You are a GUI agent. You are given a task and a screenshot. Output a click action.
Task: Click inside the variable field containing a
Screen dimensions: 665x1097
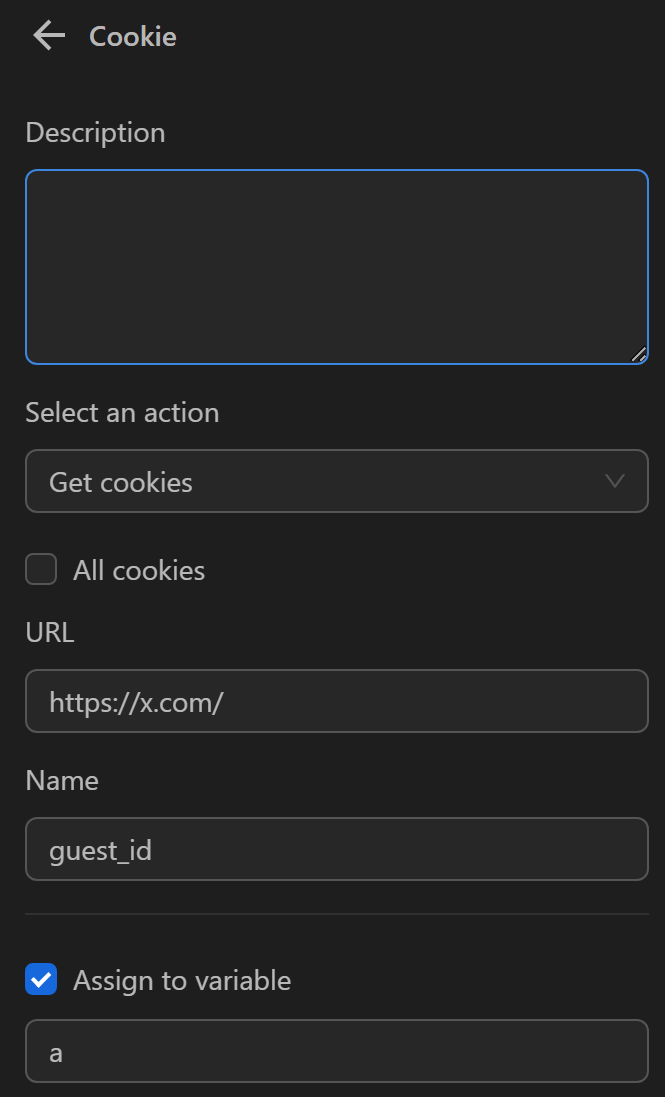336,1051
